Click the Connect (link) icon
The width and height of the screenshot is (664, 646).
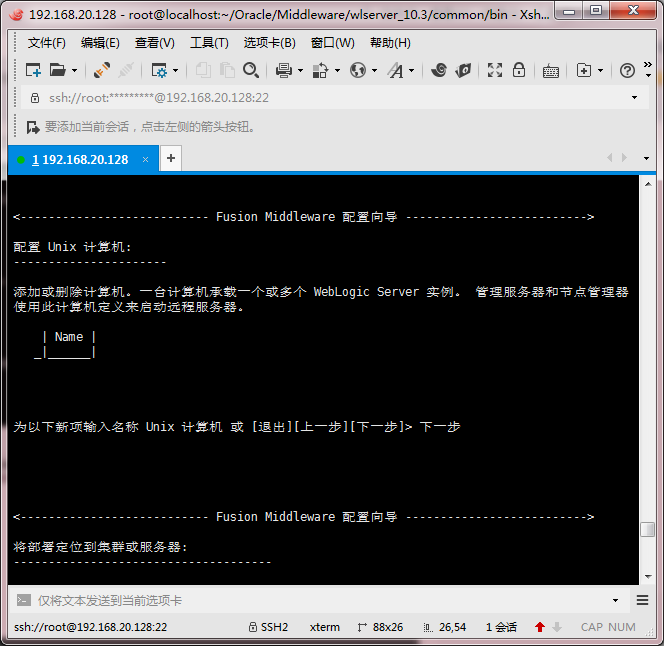pyautogui.click(x=102, y=70)
